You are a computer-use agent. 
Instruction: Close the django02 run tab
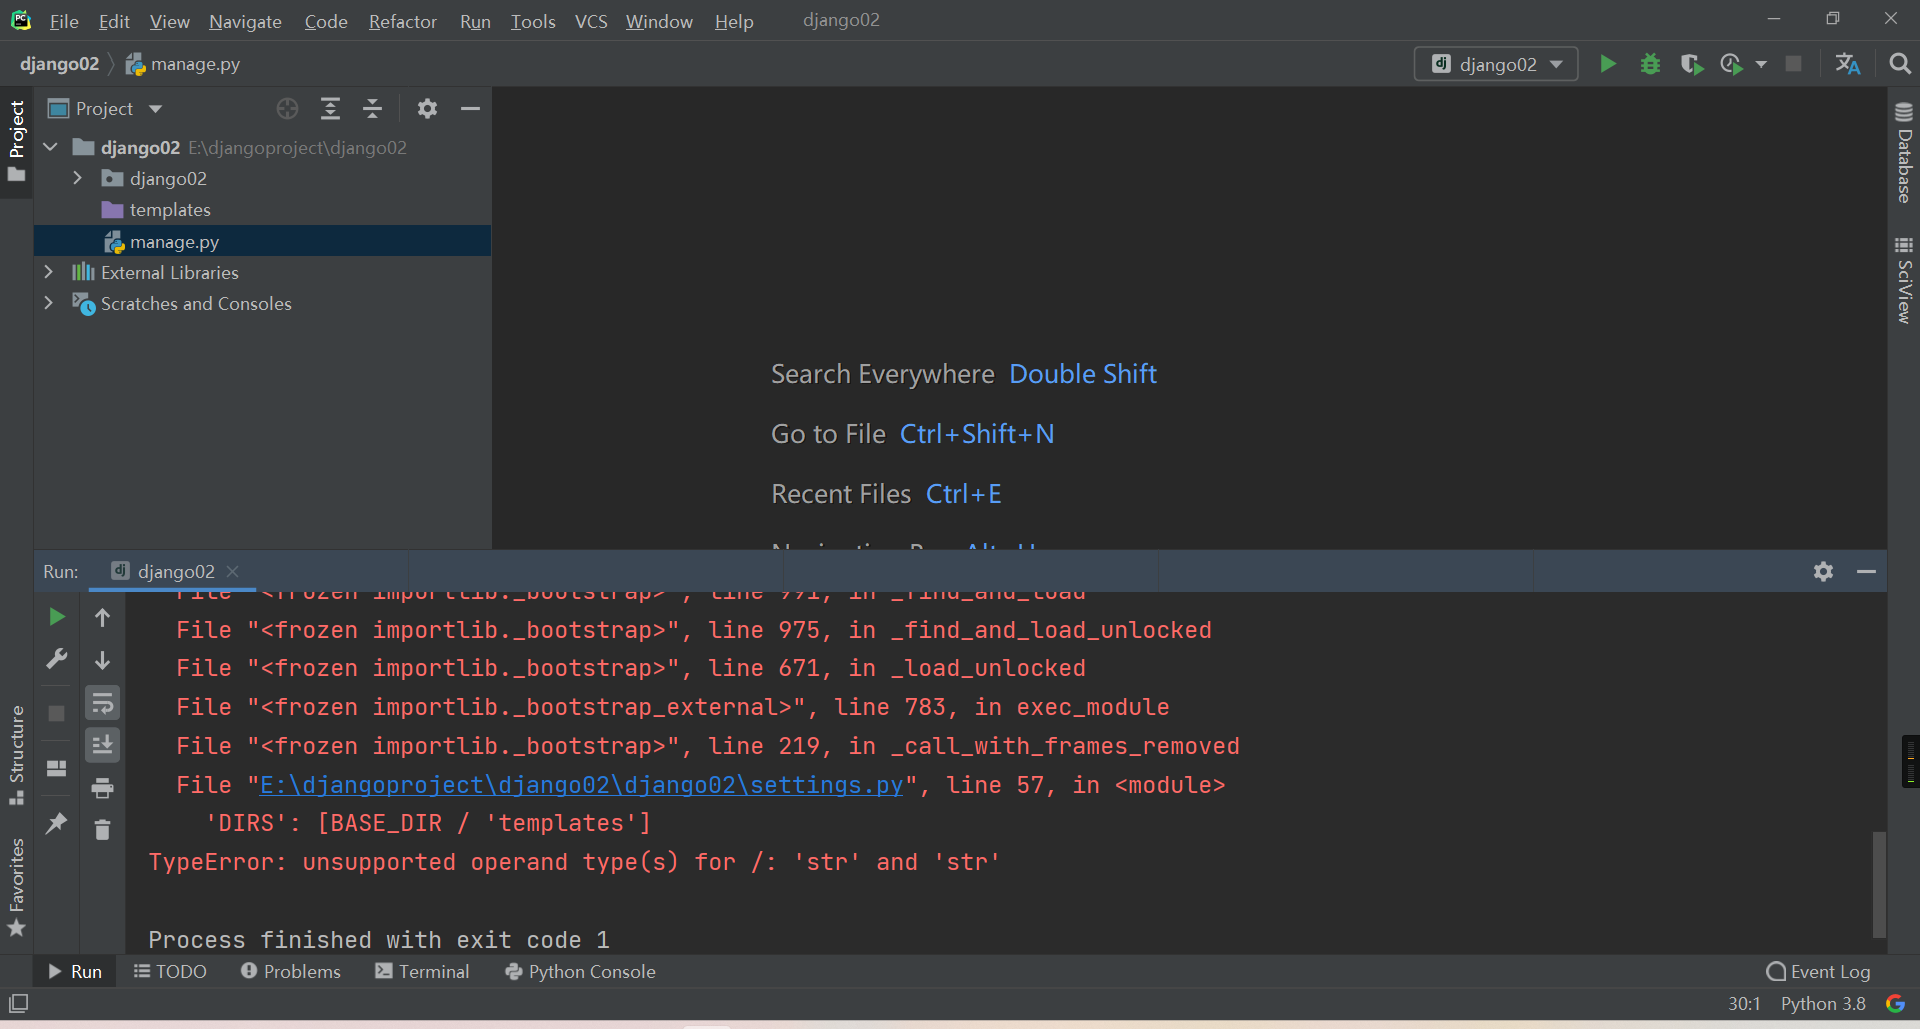click(233, 571)
